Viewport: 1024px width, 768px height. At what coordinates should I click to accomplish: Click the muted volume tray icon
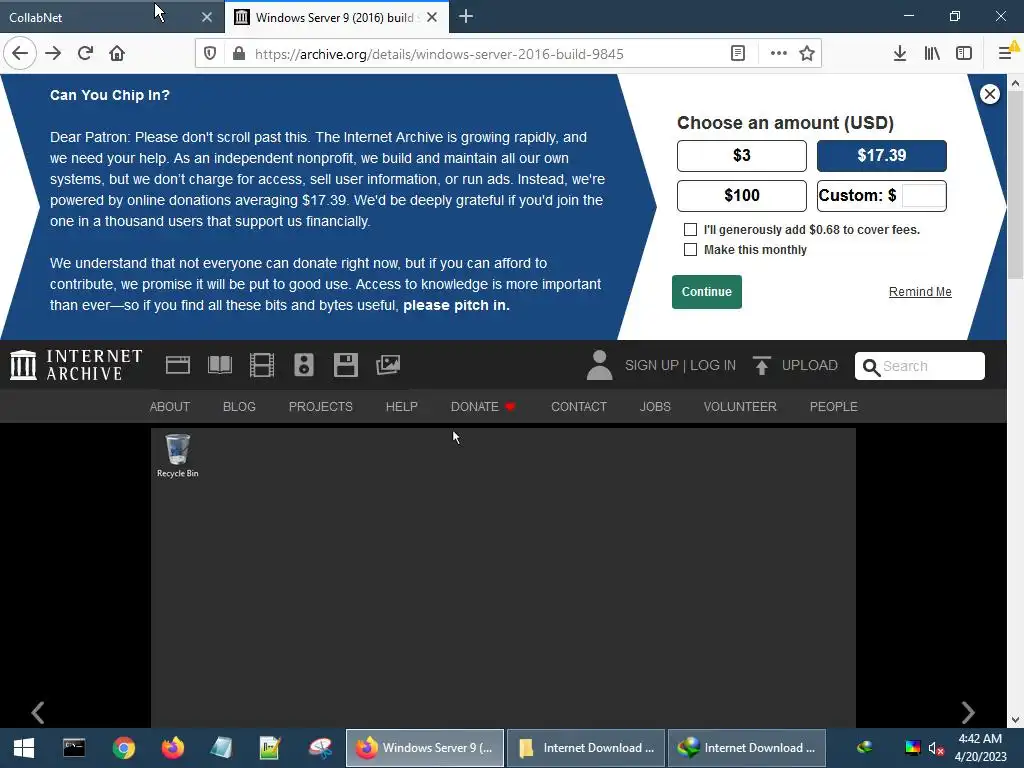pos(936,748)
